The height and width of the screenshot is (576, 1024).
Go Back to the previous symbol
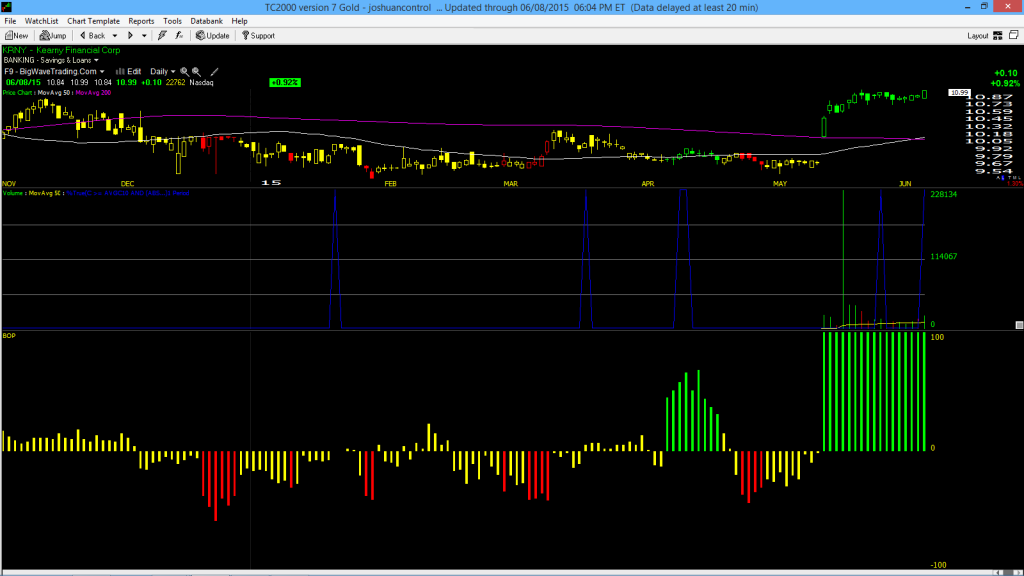point(92,36)
